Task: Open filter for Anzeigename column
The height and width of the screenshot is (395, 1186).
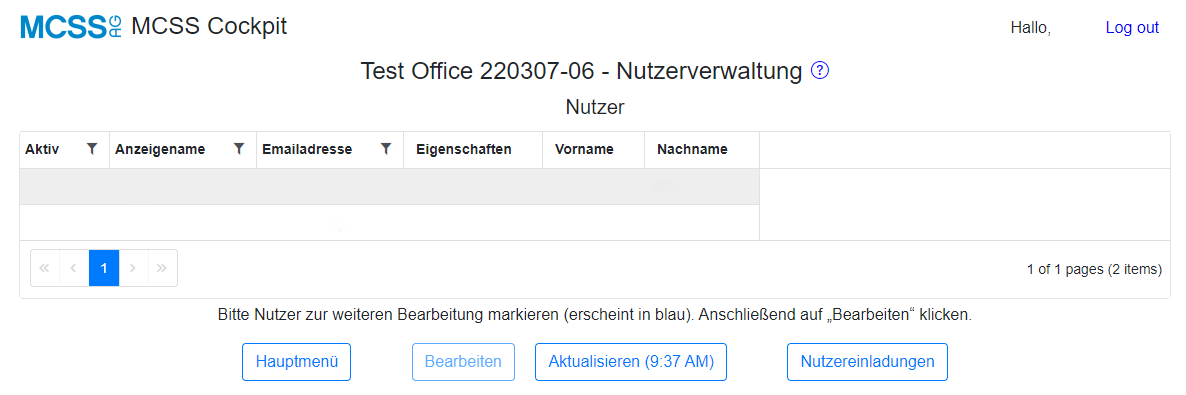Action: (x=239, y=149)
